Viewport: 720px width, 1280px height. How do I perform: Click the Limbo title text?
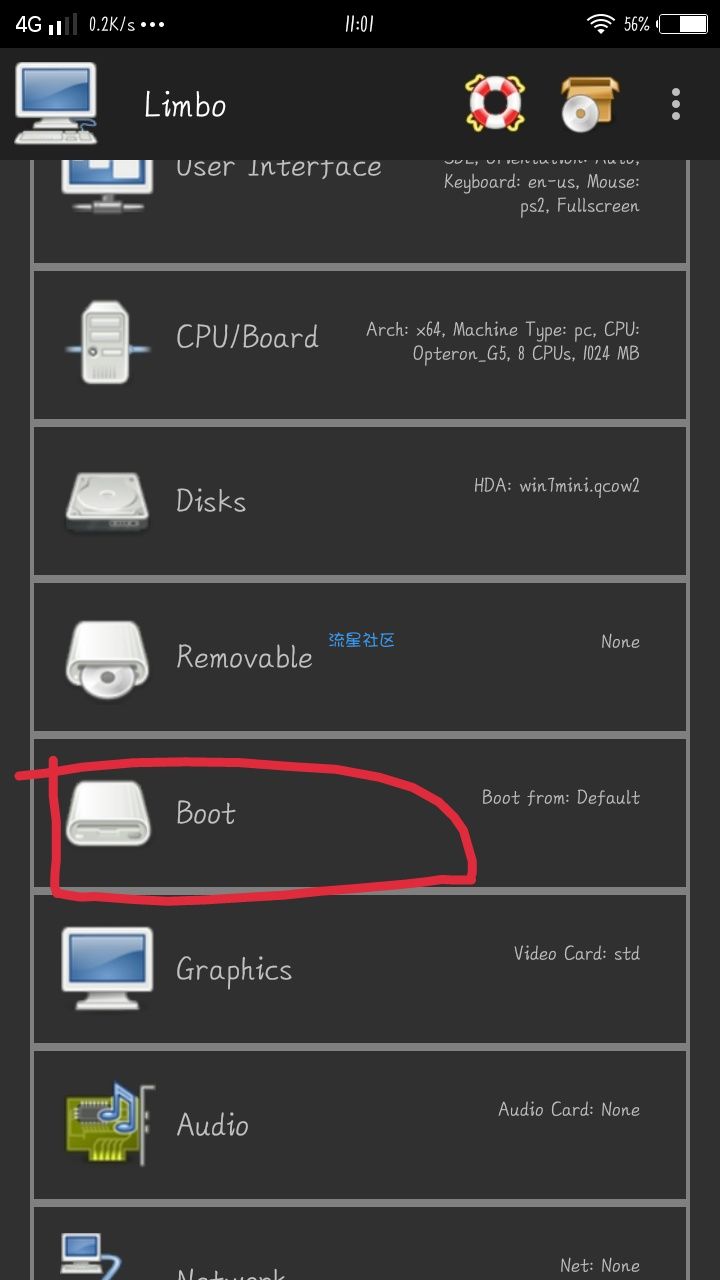coord(185,105)
